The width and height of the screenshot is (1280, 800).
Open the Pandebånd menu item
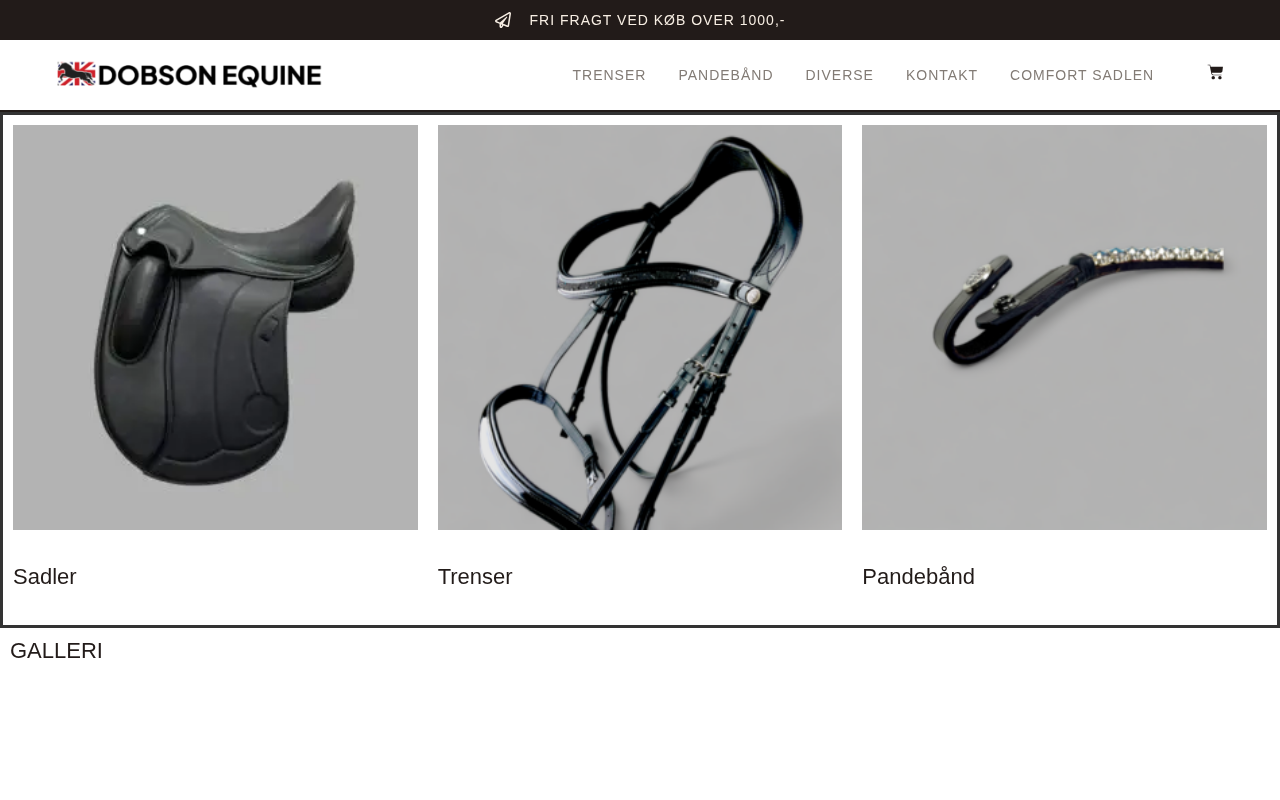pos(726,75)
